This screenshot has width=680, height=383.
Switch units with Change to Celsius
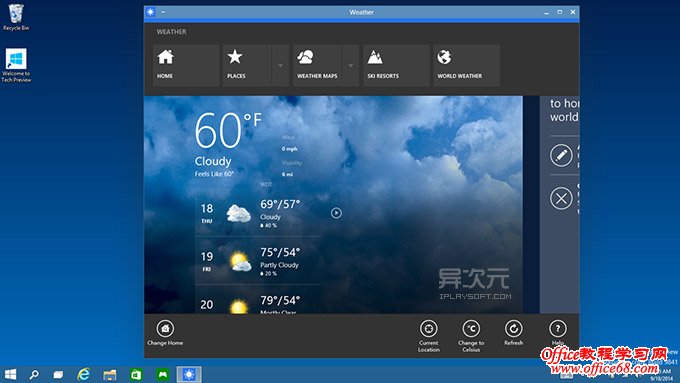(471, 336)
